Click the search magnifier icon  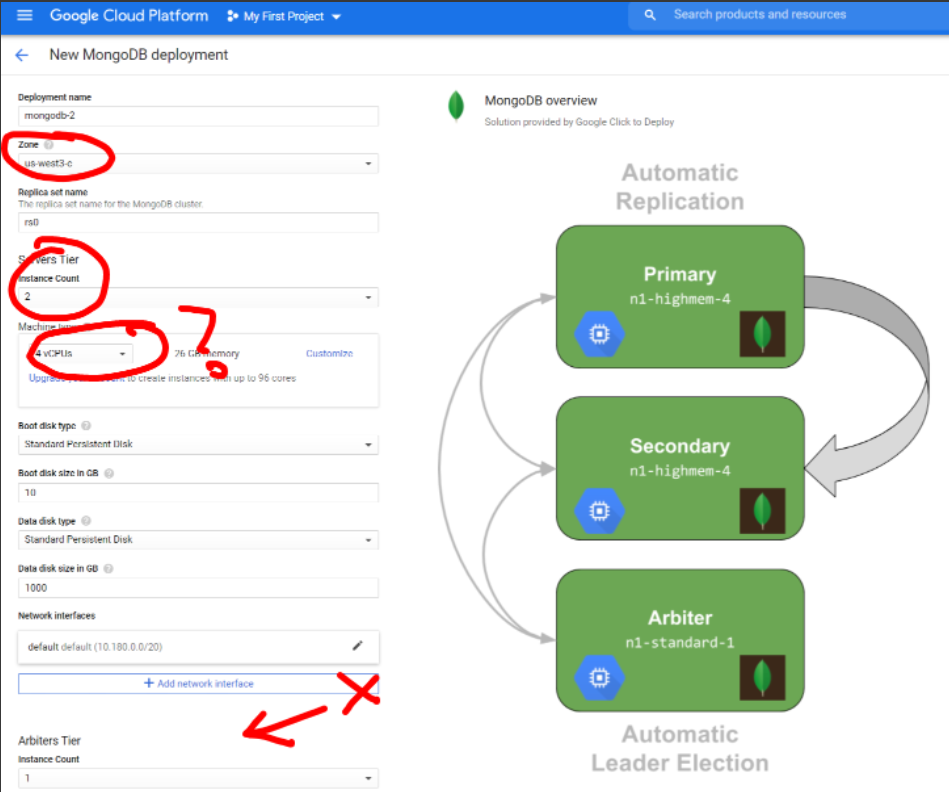[x=649, y=15]
